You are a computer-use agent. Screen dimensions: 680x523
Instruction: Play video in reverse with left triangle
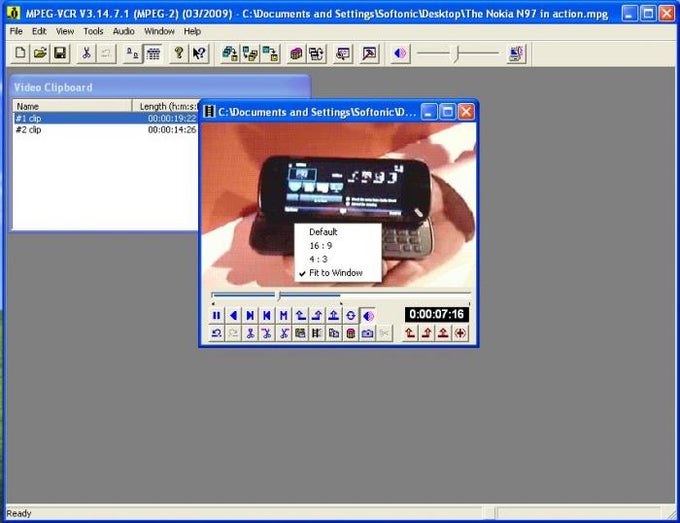point(233,316)
